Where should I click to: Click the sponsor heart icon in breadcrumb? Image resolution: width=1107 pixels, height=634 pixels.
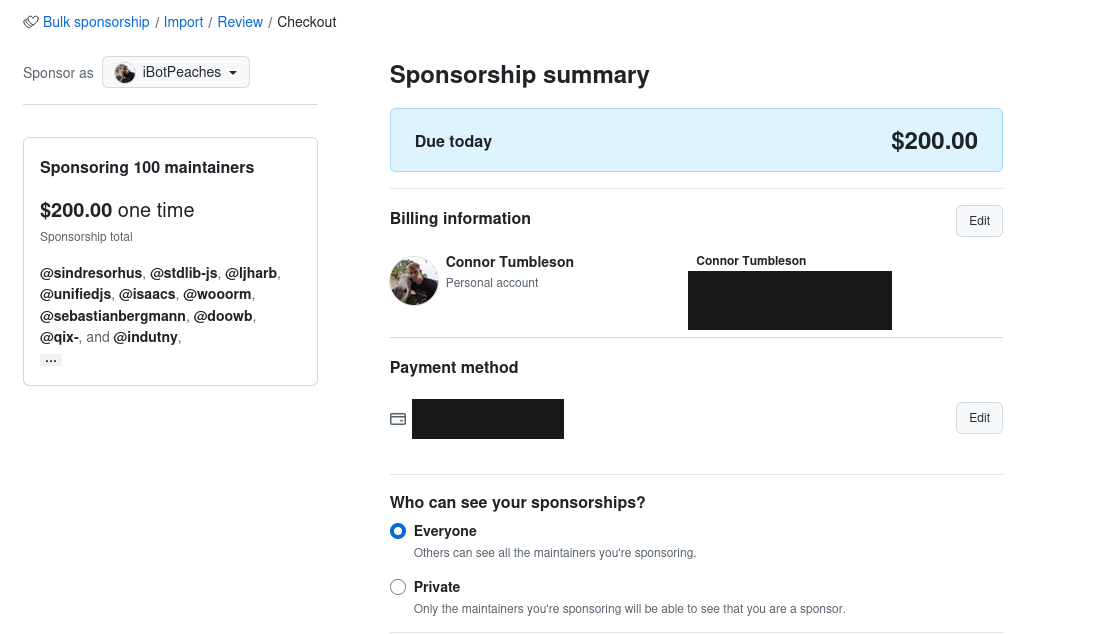coord(30,22)
